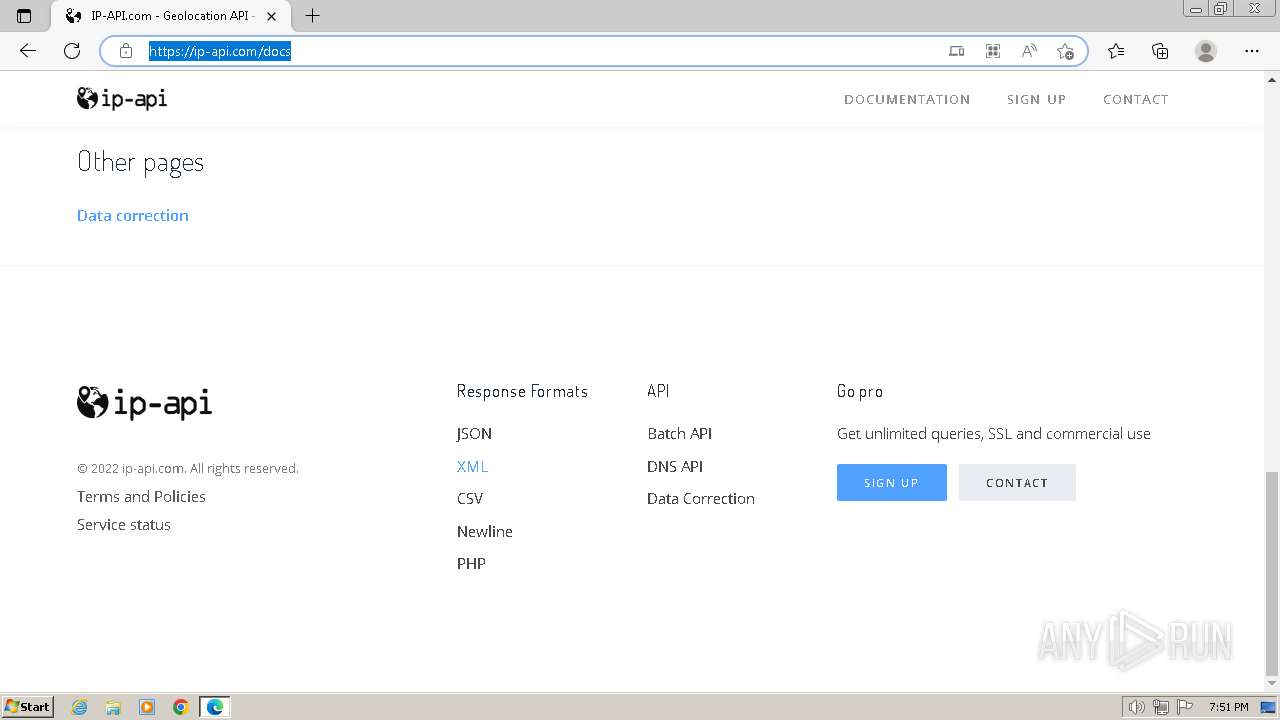Open XML response format link

coord(472,466)
